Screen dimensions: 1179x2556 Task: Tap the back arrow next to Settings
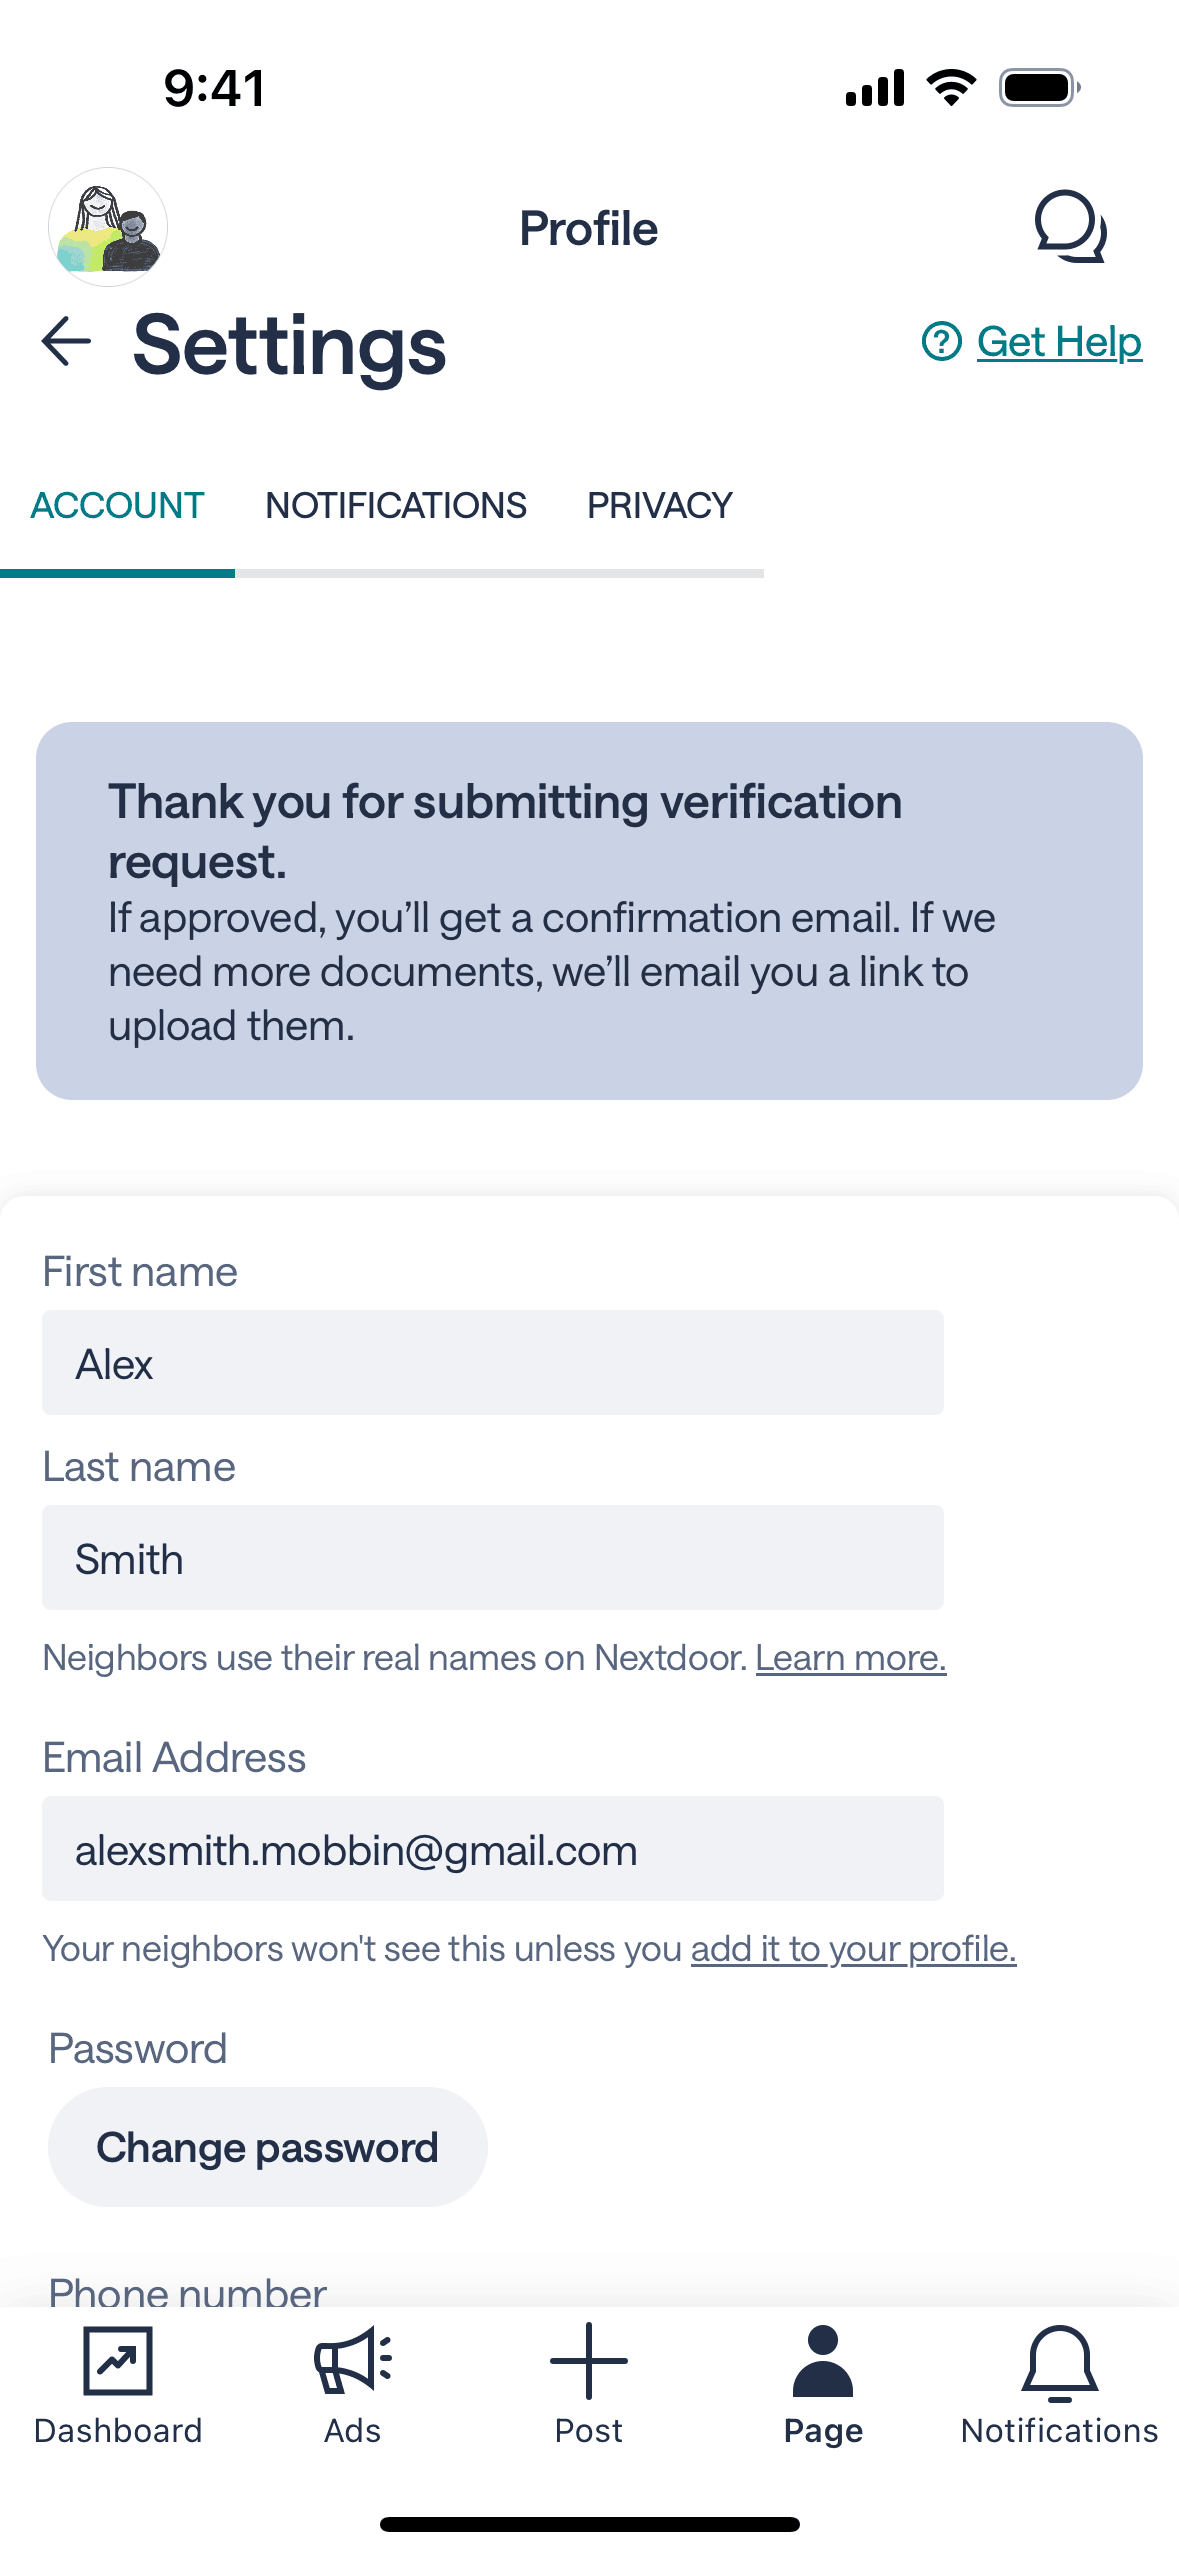66,342
